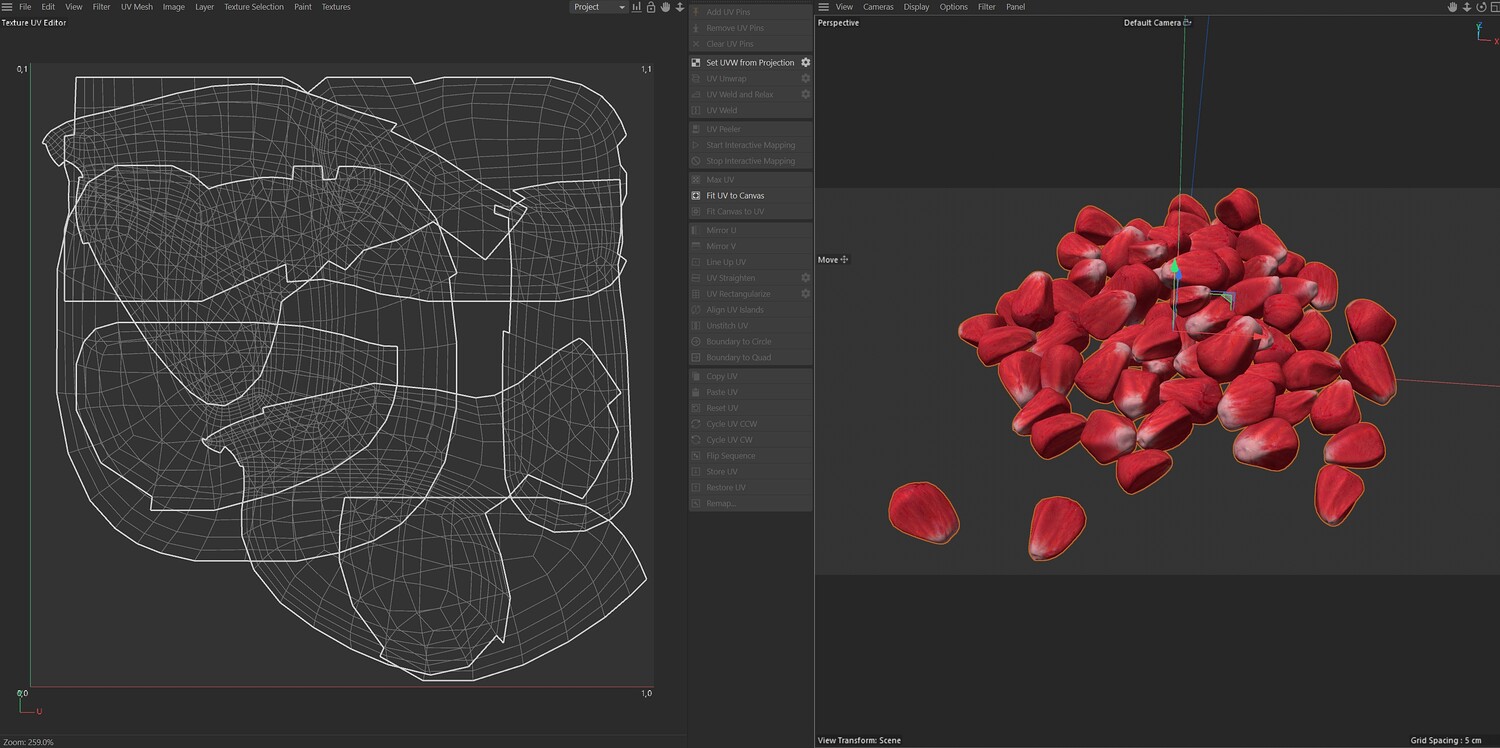This screenshot has width=1500, height=748.
Task: Open the Paint menu
Action: pos(303,7)
